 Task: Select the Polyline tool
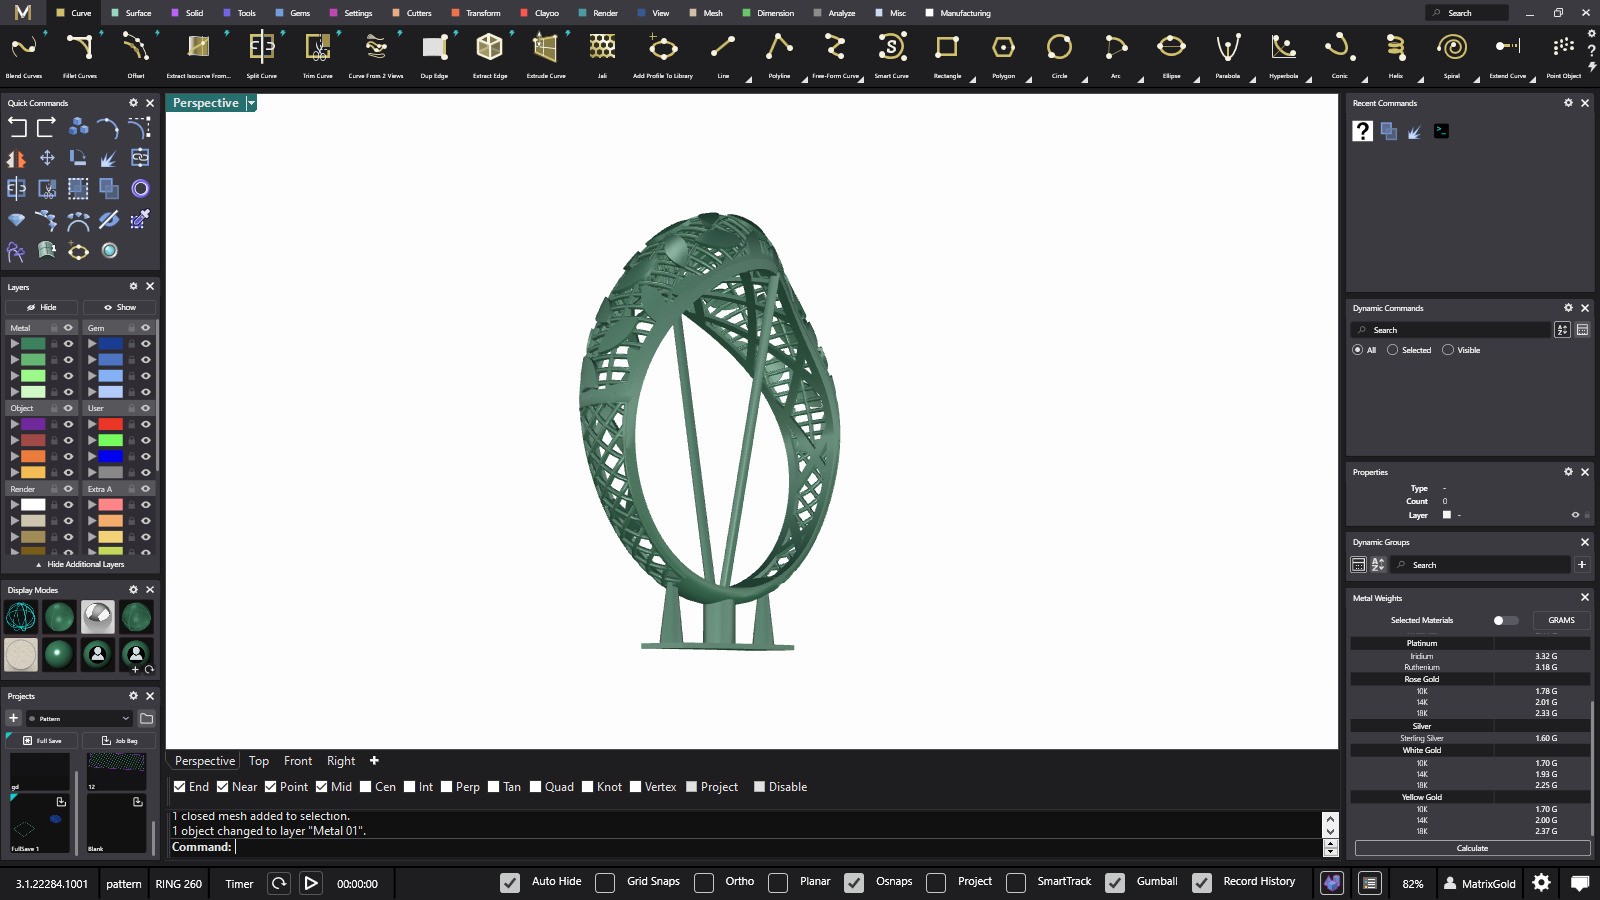pyautogui.click(x=779, y=47)
